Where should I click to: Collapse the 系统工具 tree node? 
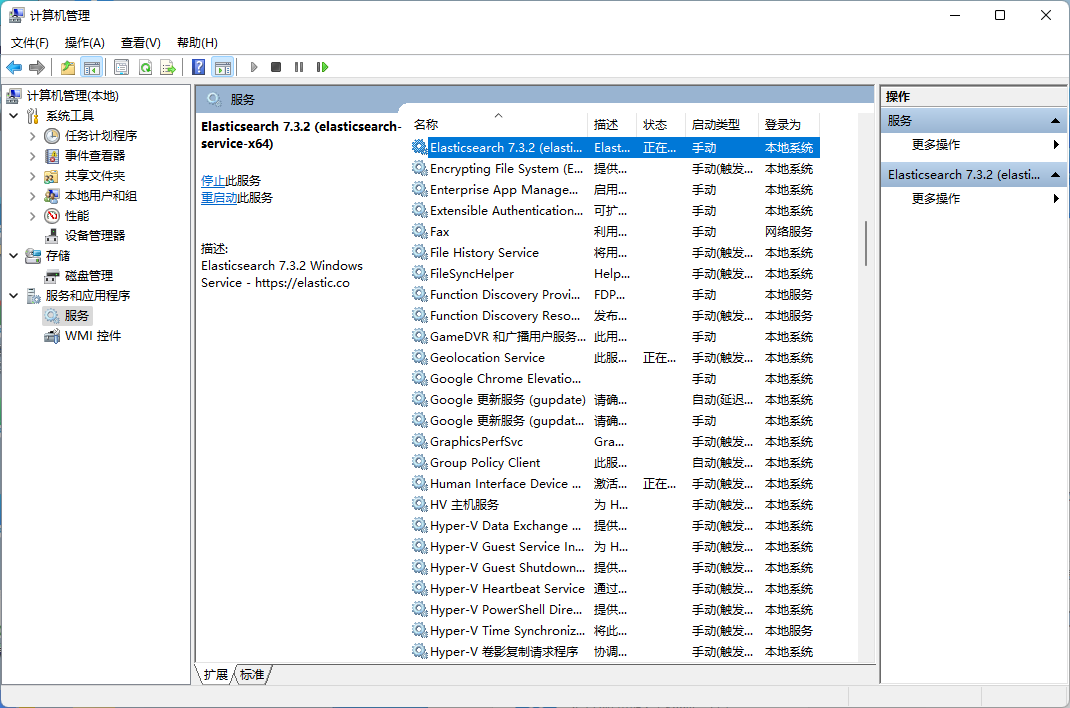(14, 116)
